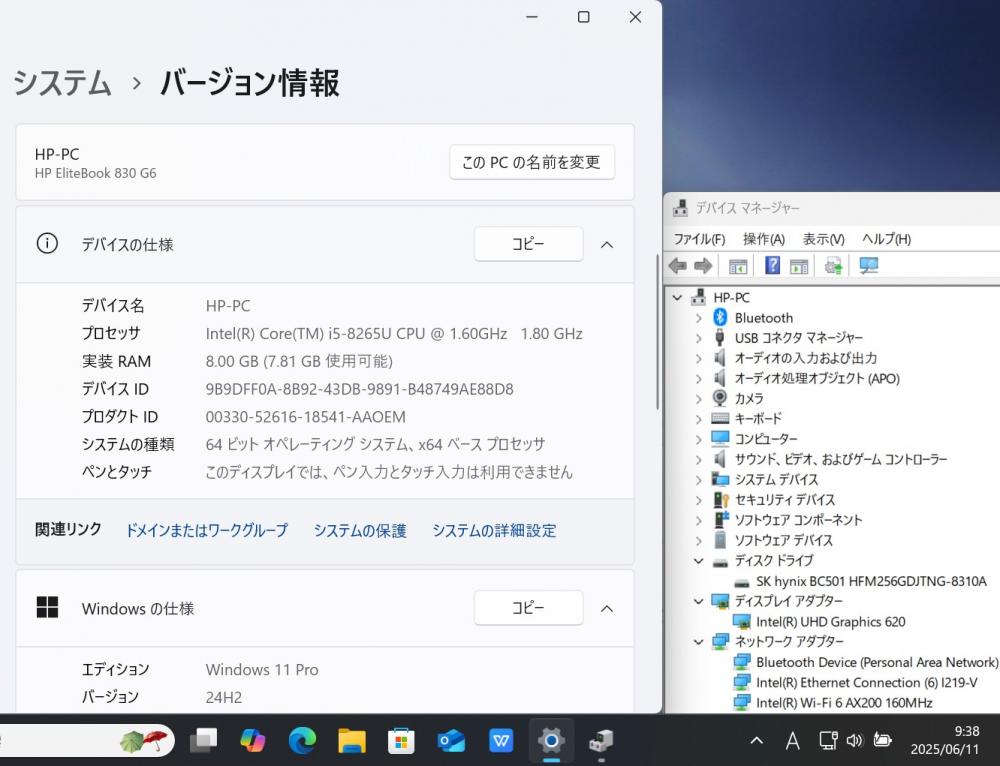Viewport: 1000px width, 766px height.
Task: Expand the セキュリティ デバイス node
Action: click(x=699, y=499)
